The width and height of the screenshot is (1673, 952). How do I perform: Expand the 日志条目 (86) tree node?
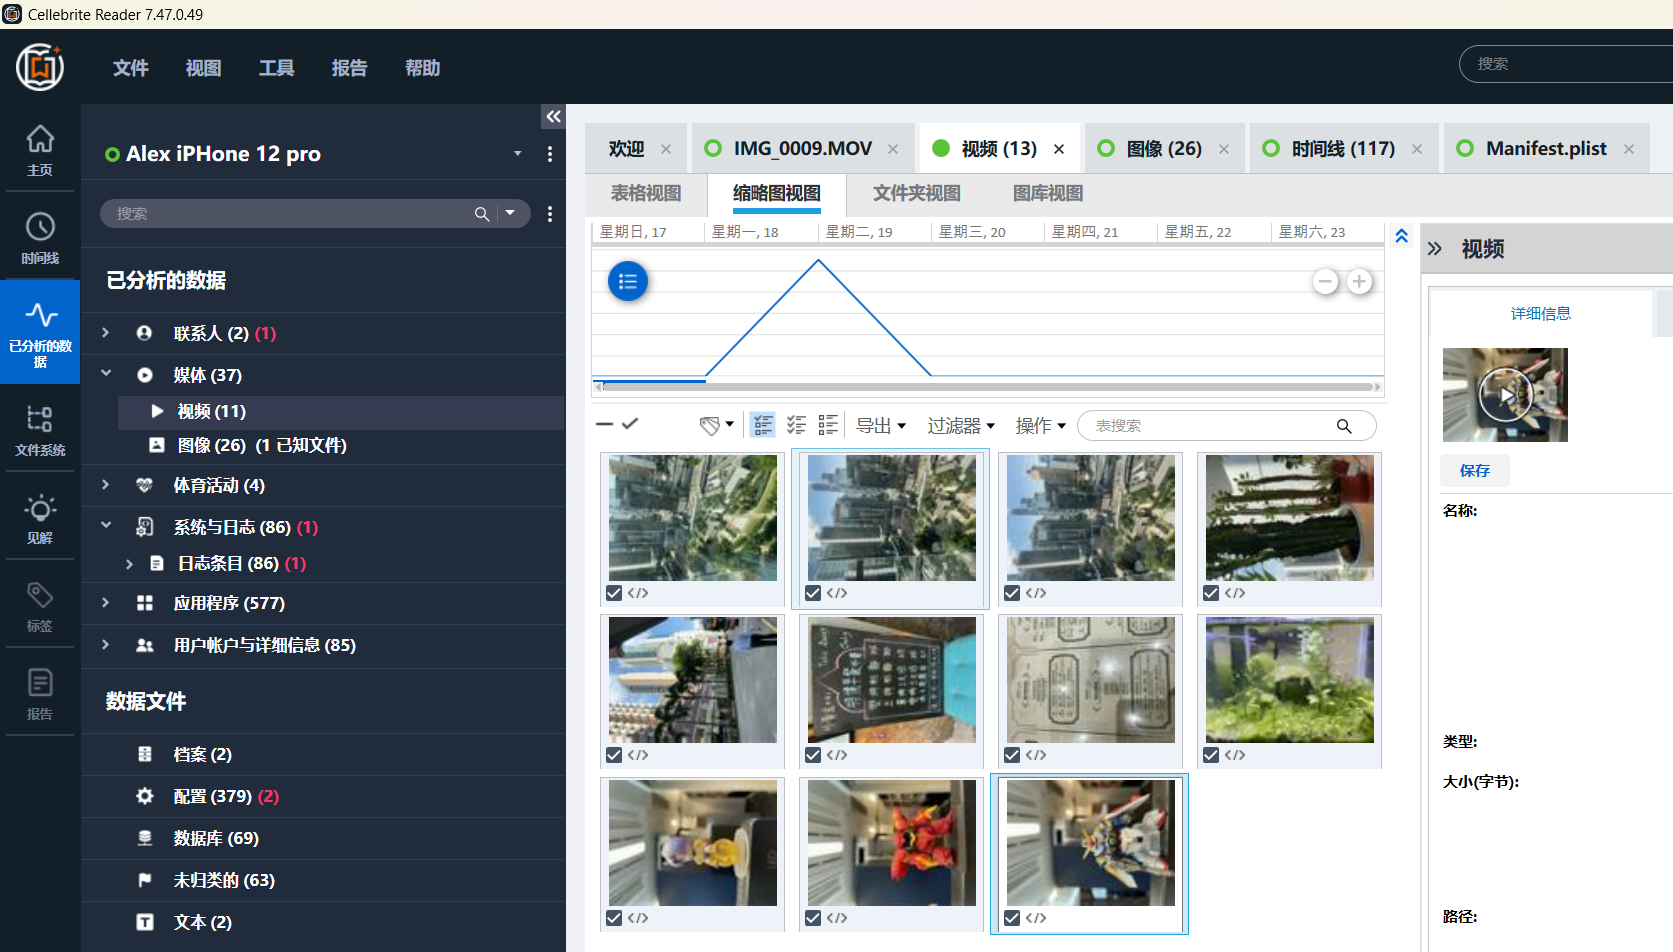pos(130,564)
